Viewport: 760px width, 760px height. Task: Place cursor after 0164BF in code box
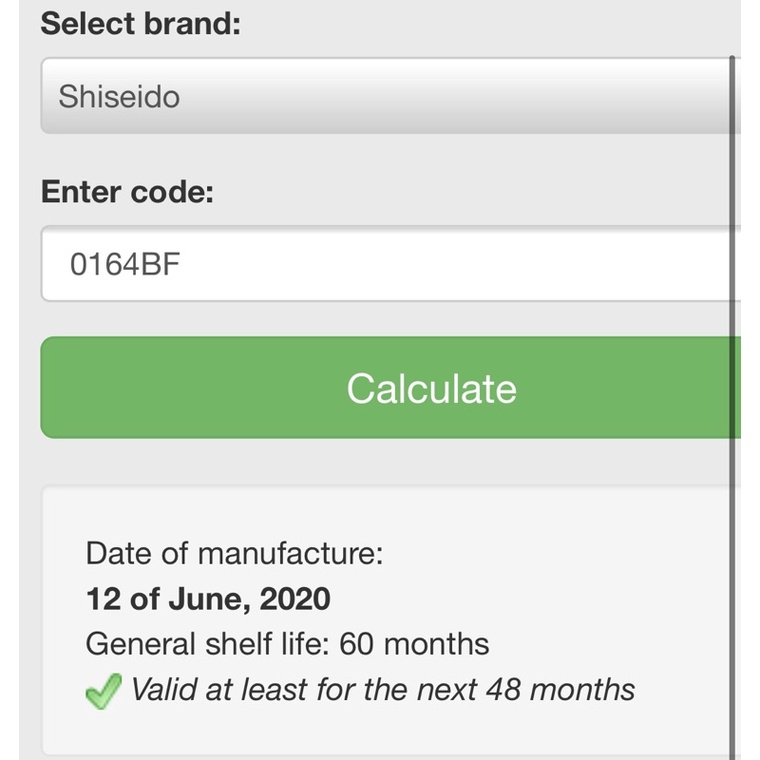pos(182,265)
